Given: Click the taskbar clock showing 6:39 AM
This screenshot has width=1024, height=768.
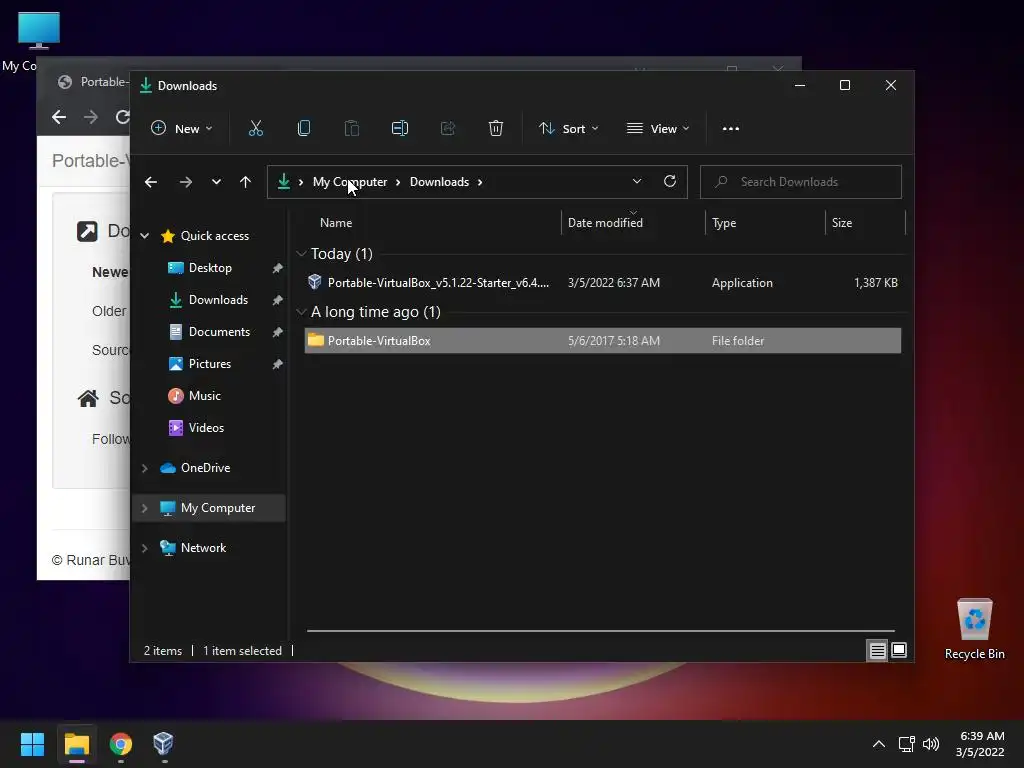Looking at the screenshot, I should tap(980, 744).
